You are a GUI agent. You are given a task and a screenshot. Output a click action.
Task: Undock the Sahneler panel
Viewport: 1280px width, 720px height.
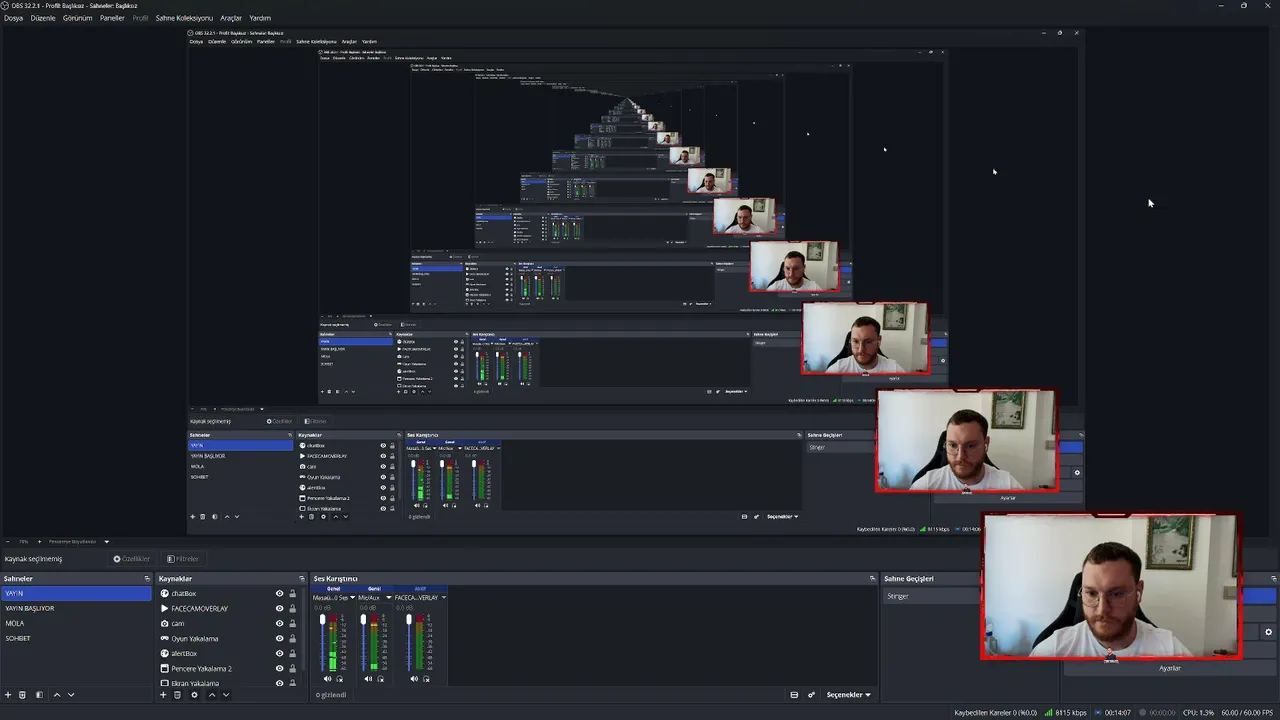147,579
